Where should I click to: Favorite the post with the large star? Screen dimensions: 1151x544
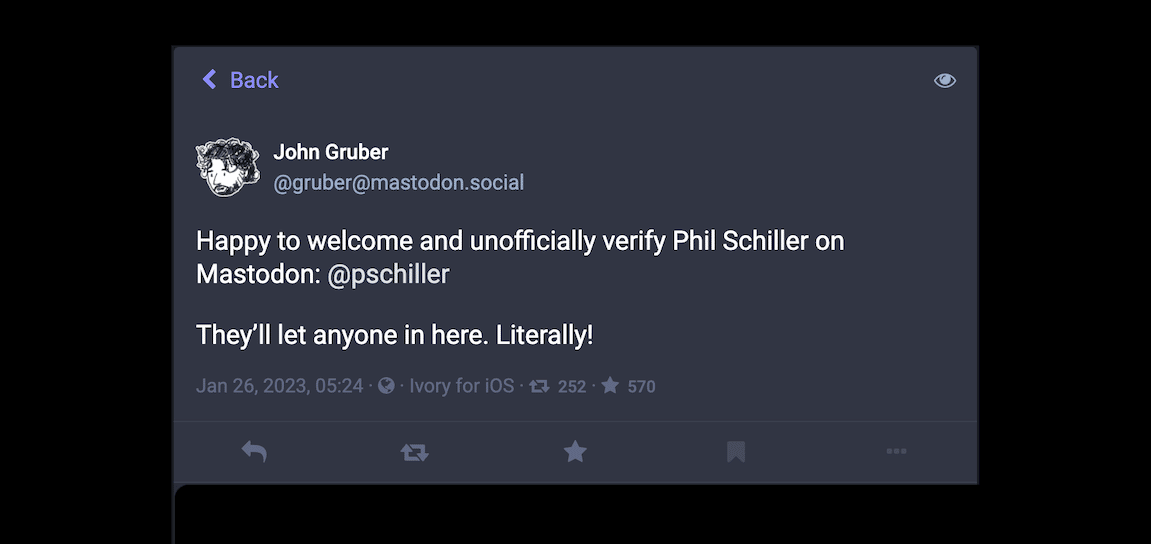click(575, 452)
